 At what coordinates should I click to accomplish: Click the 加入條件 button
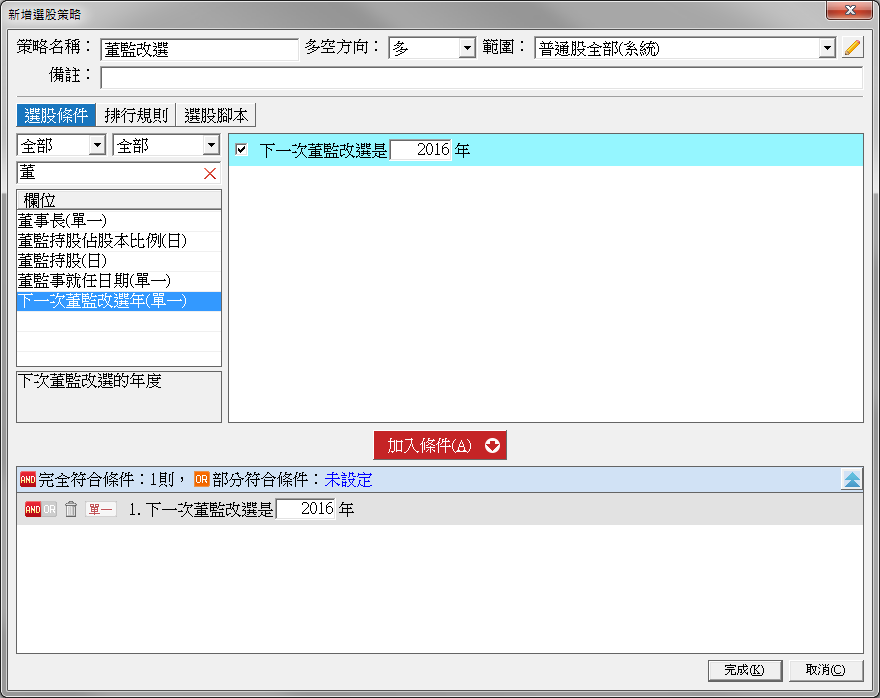pyautogui.click(x=440, y=446)
